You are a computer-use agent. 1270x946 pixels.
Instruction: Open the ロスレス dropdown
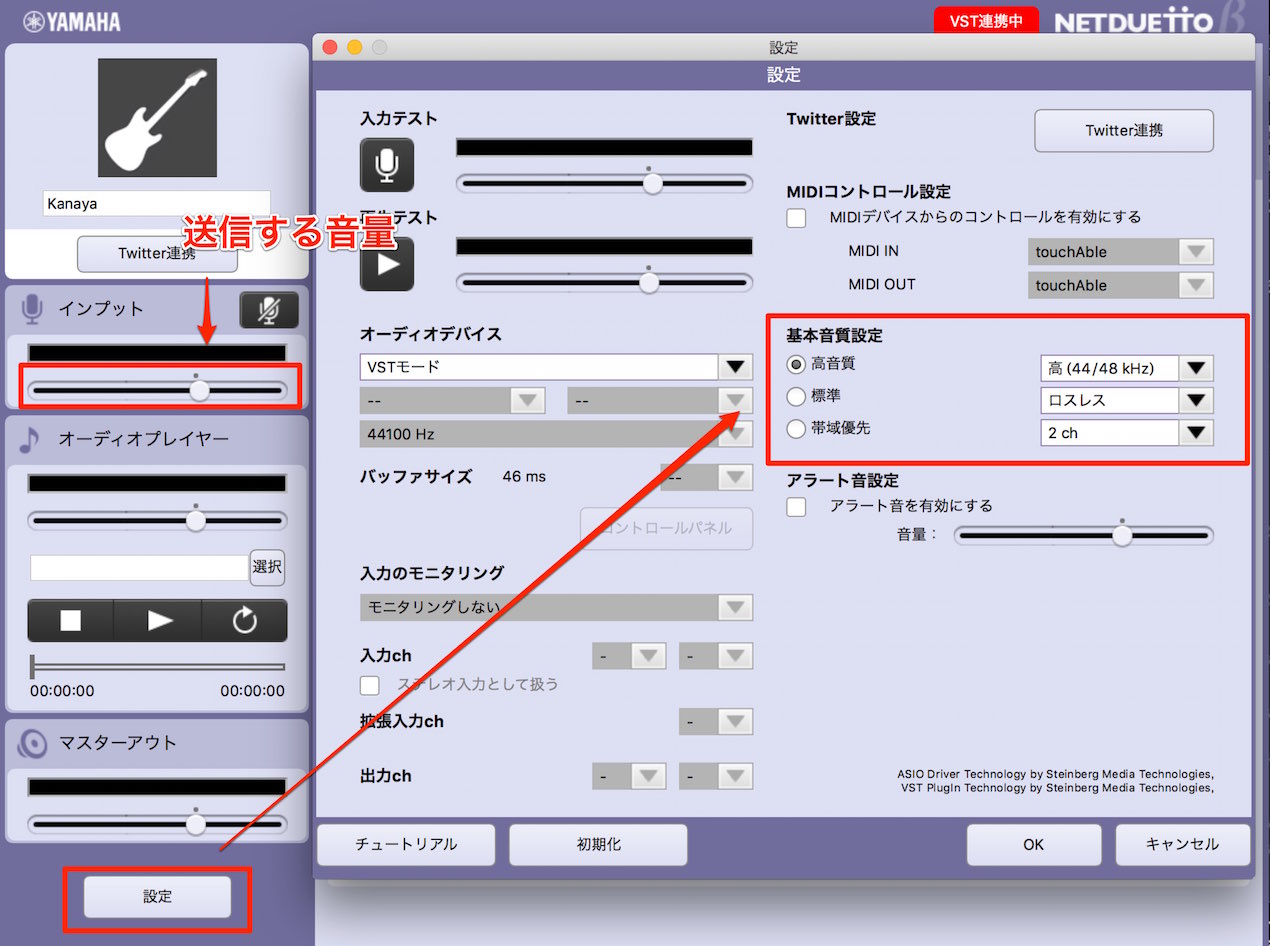(x=1127, y=400)
